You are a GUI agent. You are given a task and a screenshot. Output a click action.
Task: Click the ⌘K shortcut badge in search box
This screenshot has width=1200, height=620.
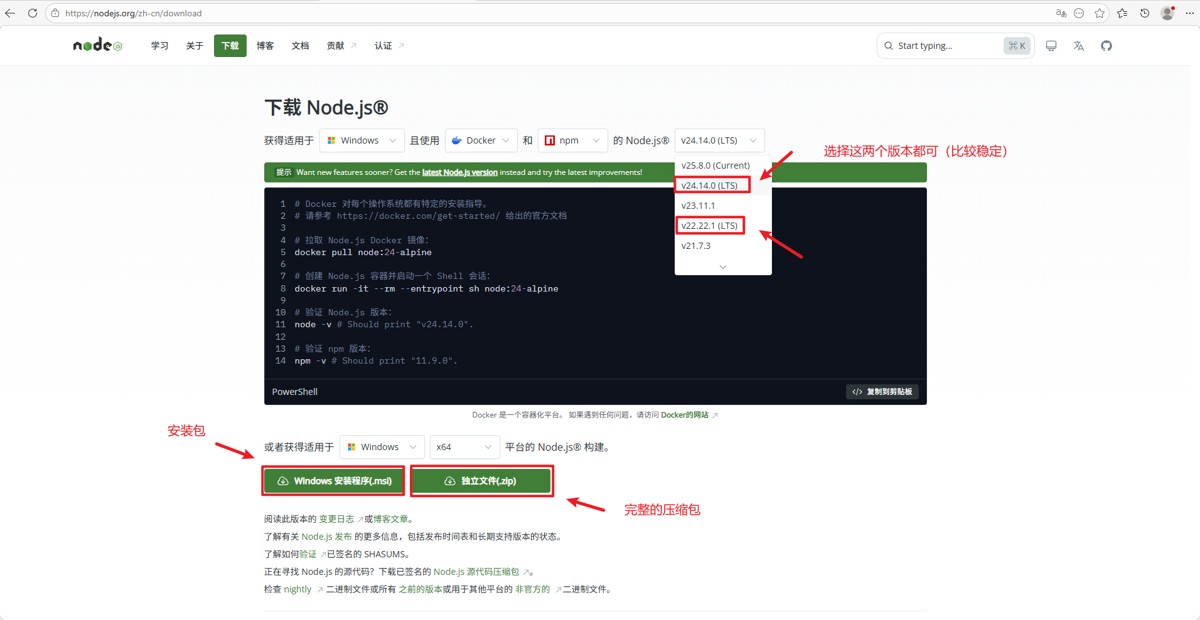click(1016, 46)
